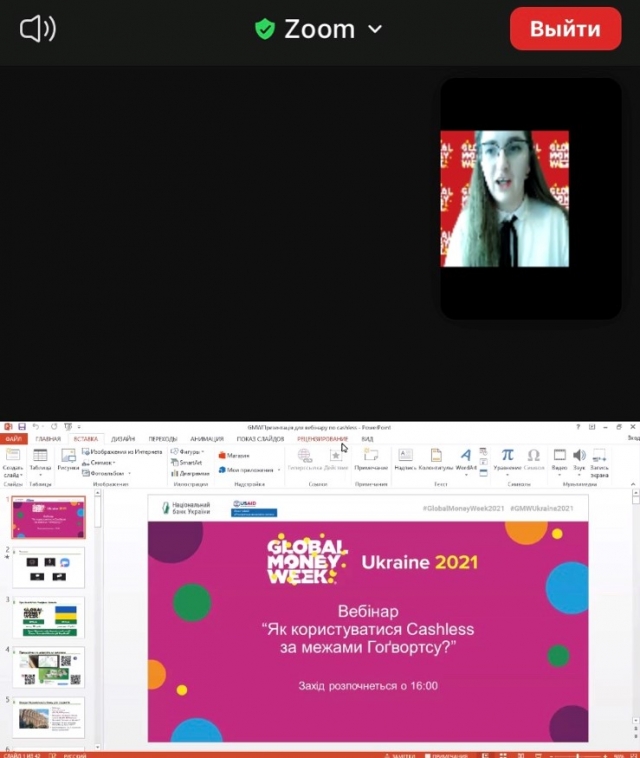Open the Фотоальбом dropdown
Screen dimensions: 640x758
[x=106, y=473]
